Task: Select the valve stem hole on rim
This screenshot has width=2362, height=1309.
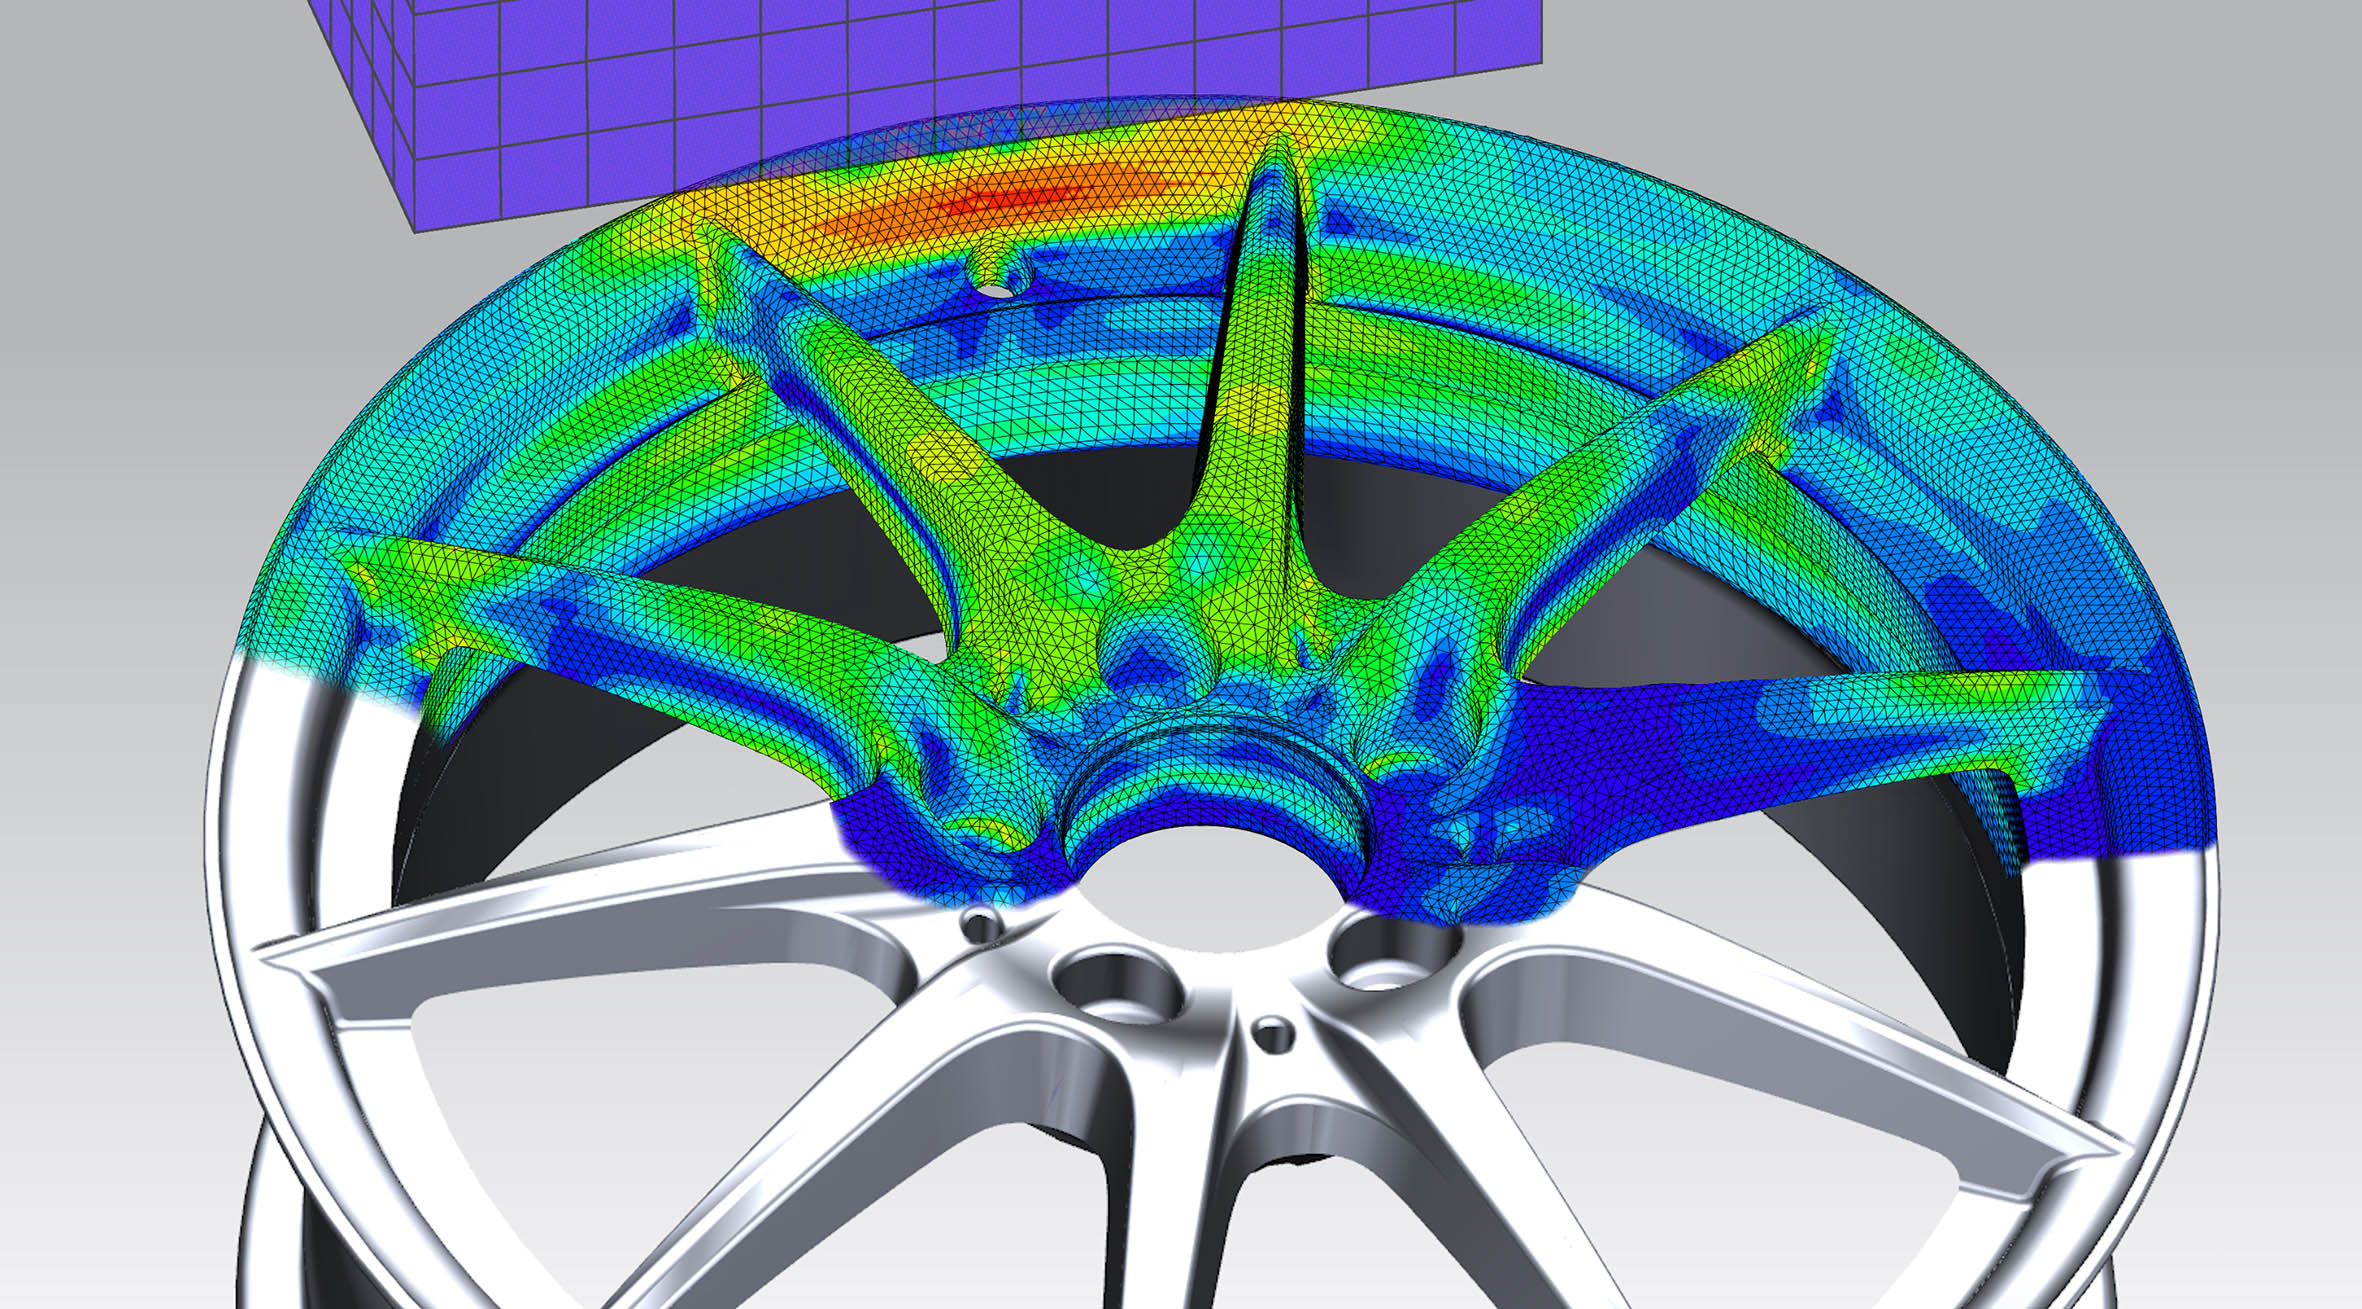Action: point(996,288)
